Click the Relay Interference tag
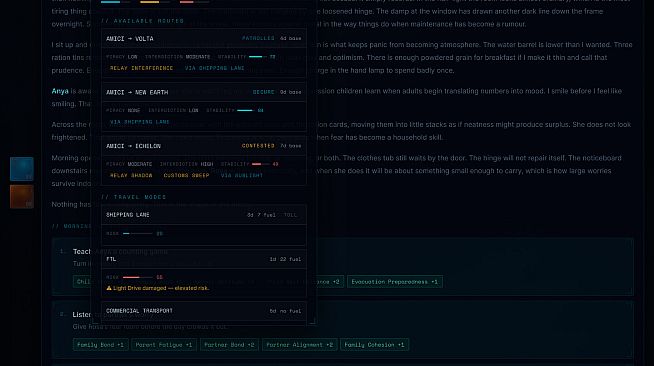Viewport: 654px width, 366px height. tap(141, 68)
